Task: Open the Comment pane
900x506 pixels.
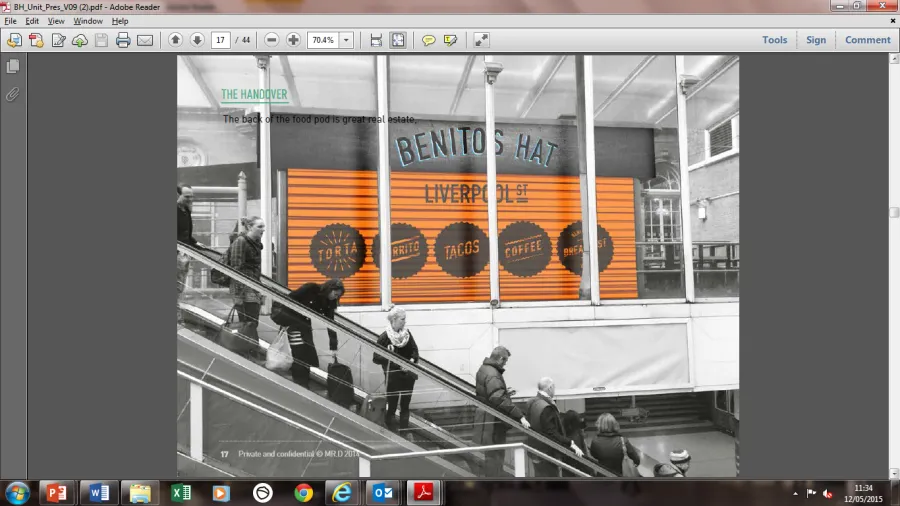Action: (867, 40)
